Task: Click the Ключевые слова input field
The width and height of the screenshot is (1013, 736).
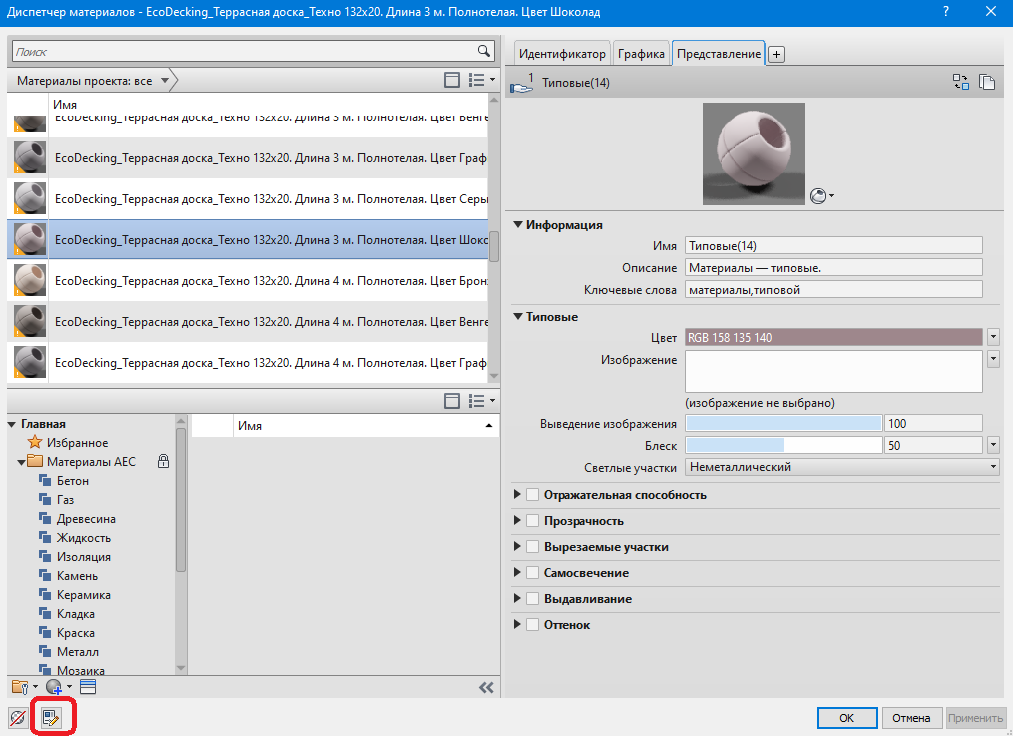Action: tap(833, 289)
